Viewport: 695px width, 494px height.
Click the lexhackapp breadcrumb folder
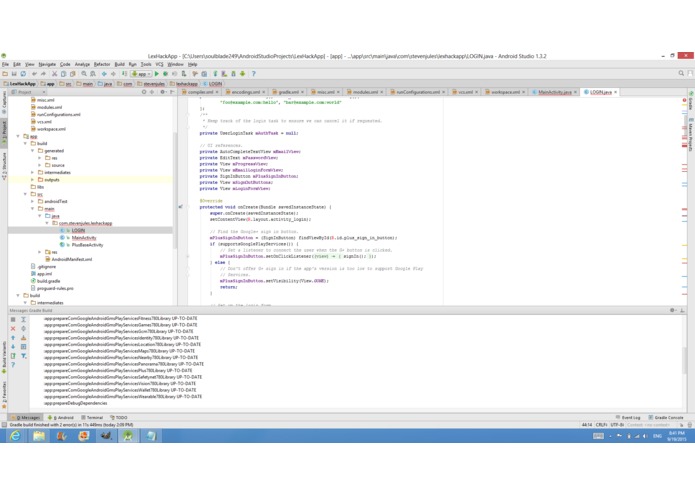184,84
